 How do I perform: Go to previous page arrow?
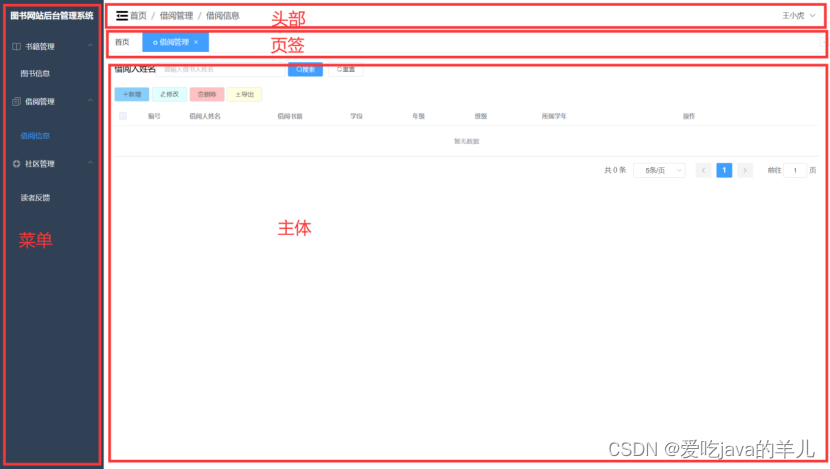[x=703, y=170]
